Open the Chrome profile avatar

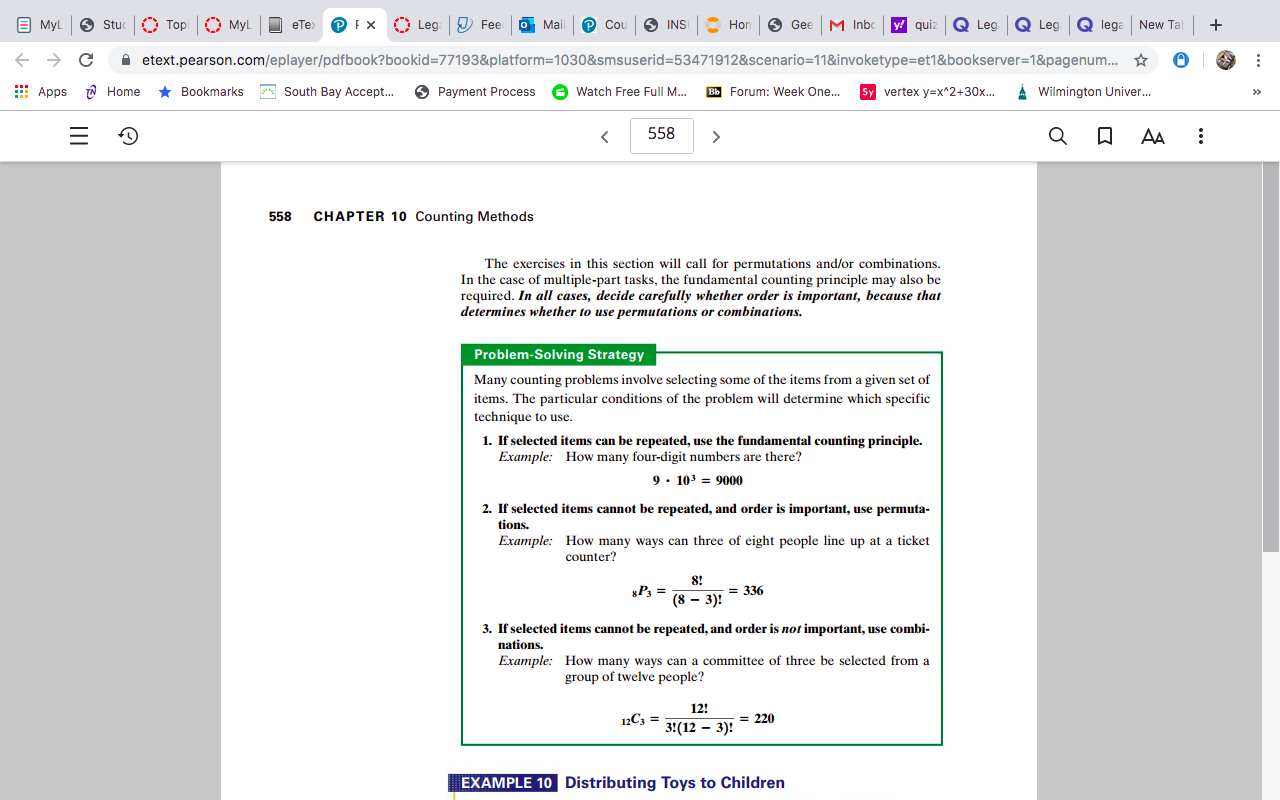[1226, 60]
